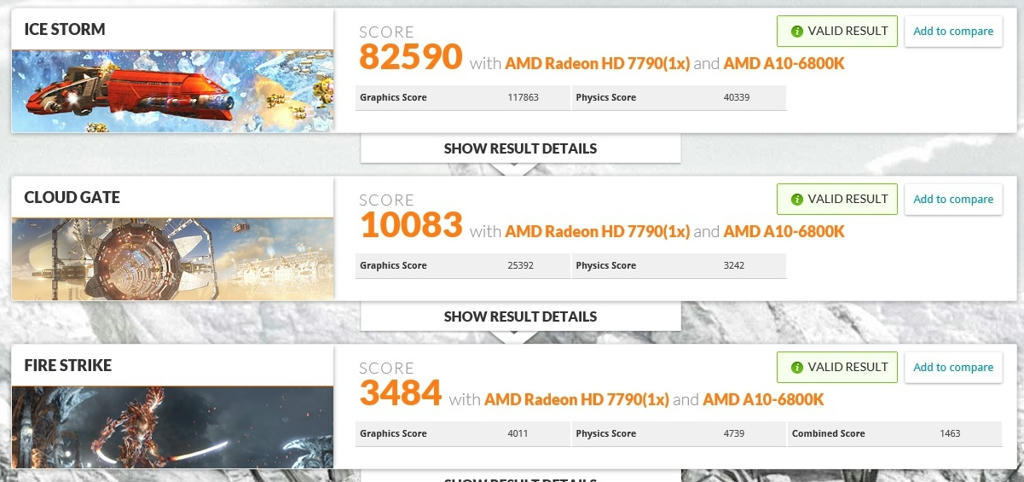Select the CLOUD GATE heading

72,197
